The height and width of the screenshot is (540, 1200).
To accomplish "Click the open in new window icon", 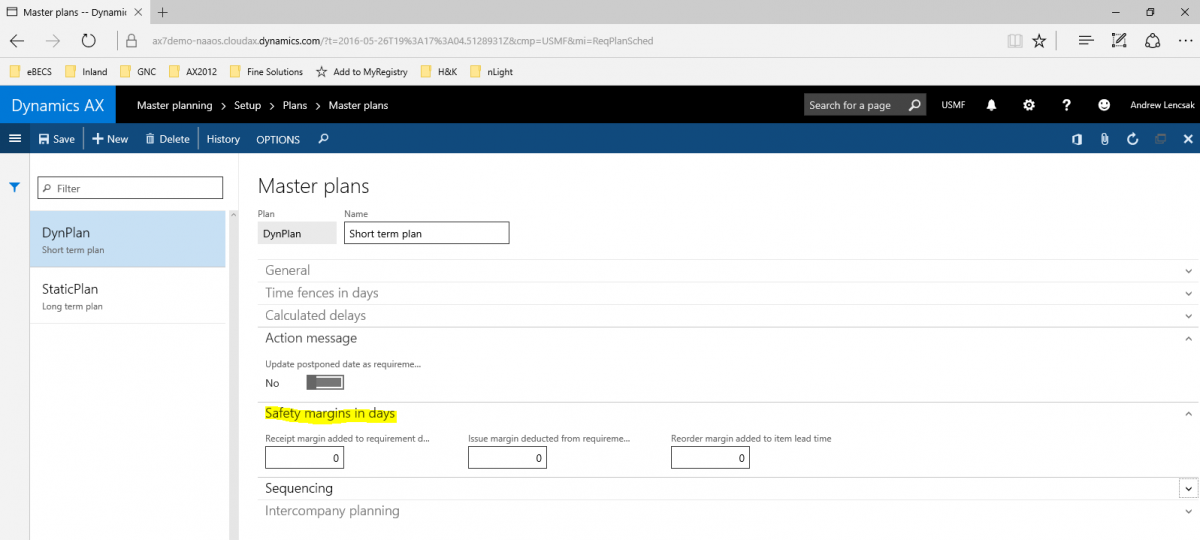I will tap(1161, 139).
